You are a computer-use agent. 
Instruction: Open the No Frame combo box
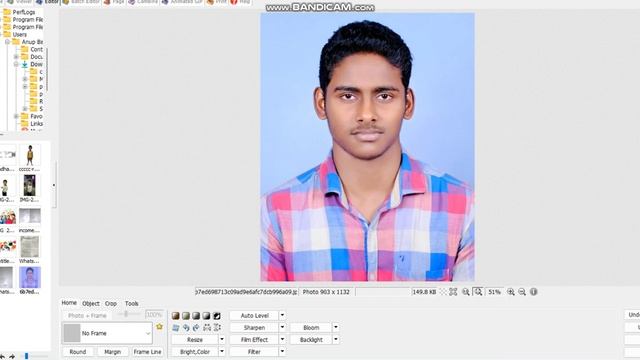[107, 333]
